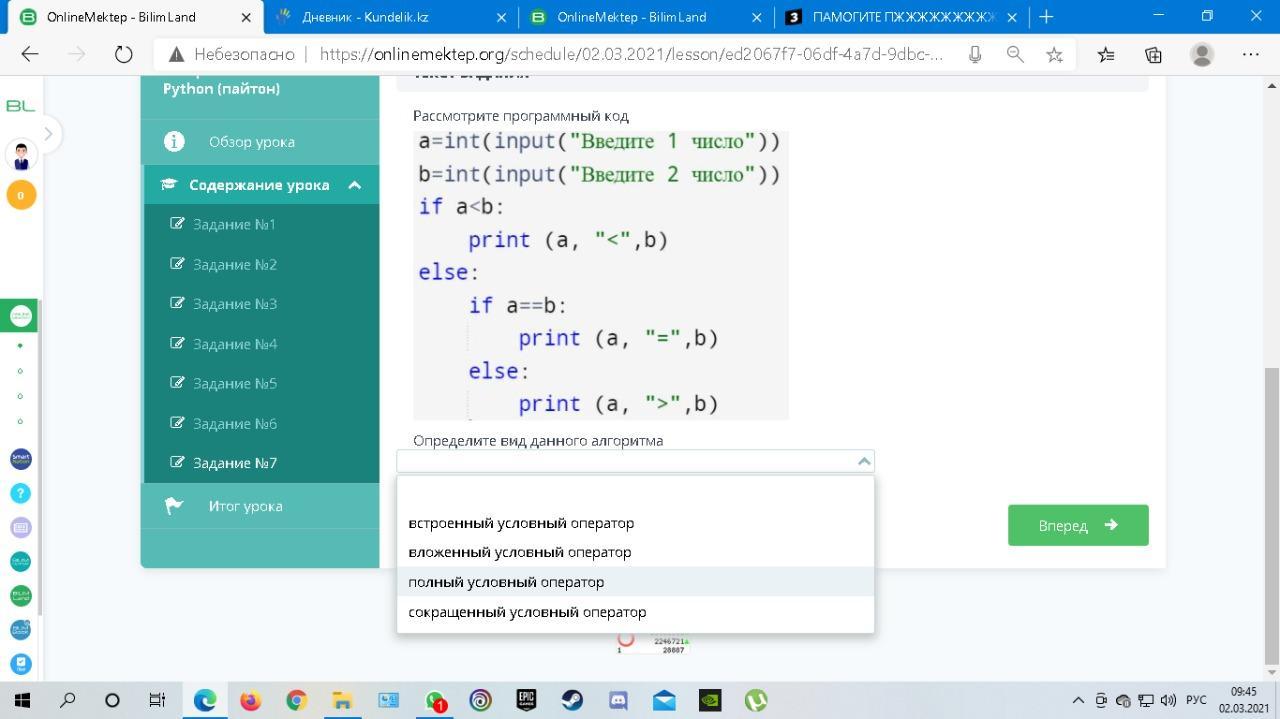Click the browser refresh icon
Image resolution: width=1280 pixels, height=719 pixels.
point(124,55)
